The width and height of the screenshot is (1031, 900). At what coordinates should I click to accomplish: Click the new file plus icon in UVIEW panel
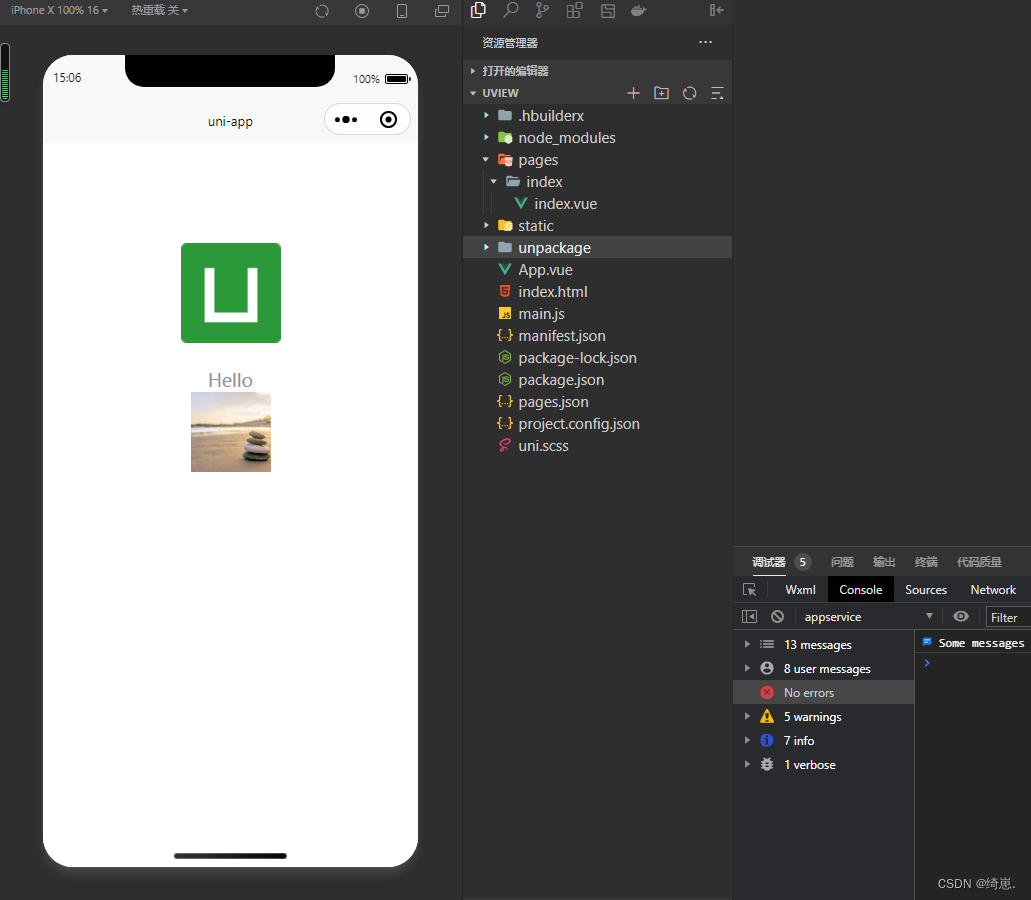[x=633, y=93]
